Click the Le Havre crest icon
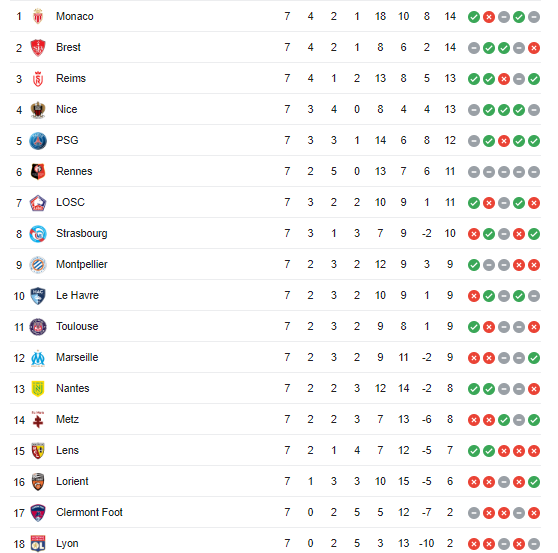 coord(38,296)
